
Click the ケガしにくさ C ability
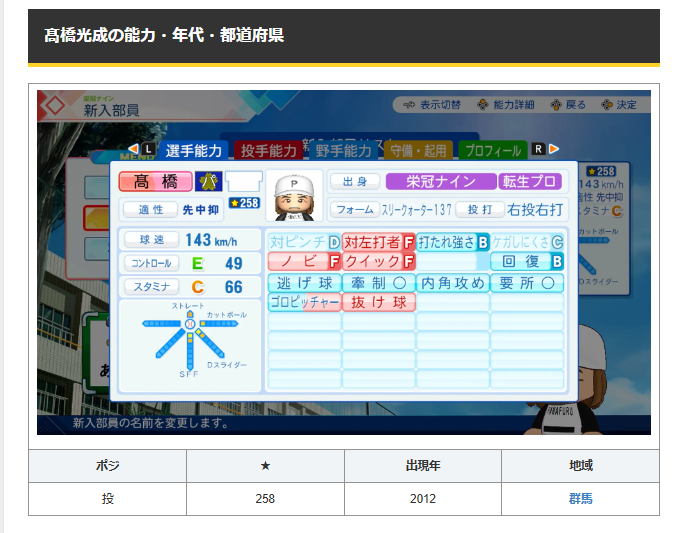[x=527, y=242]
